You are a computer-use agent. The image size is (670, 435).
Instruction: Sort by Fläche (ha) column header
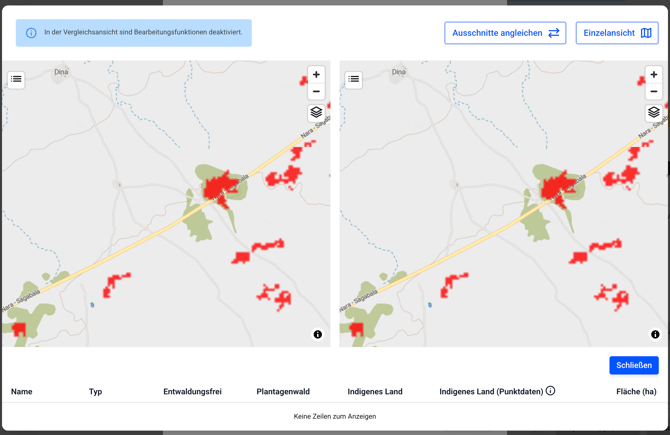636,392
